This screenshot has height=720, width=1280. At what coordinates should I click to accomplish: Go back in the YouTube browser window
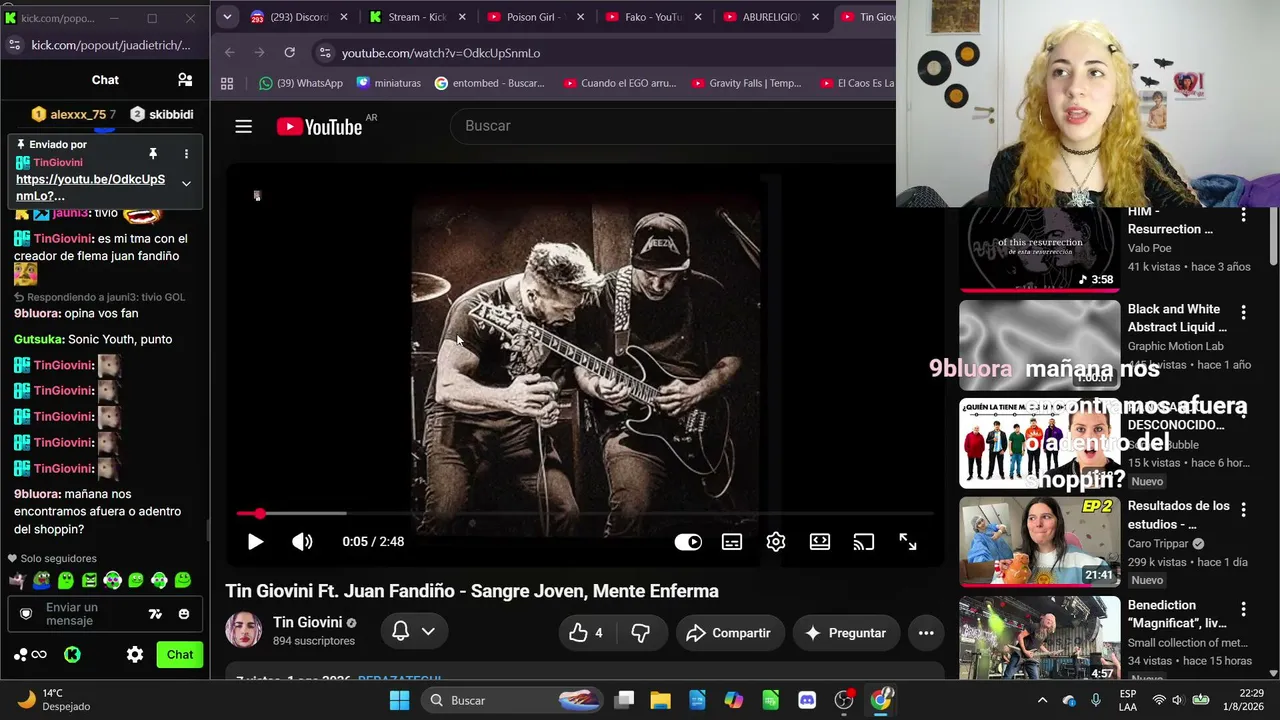[x=230, y=53]
